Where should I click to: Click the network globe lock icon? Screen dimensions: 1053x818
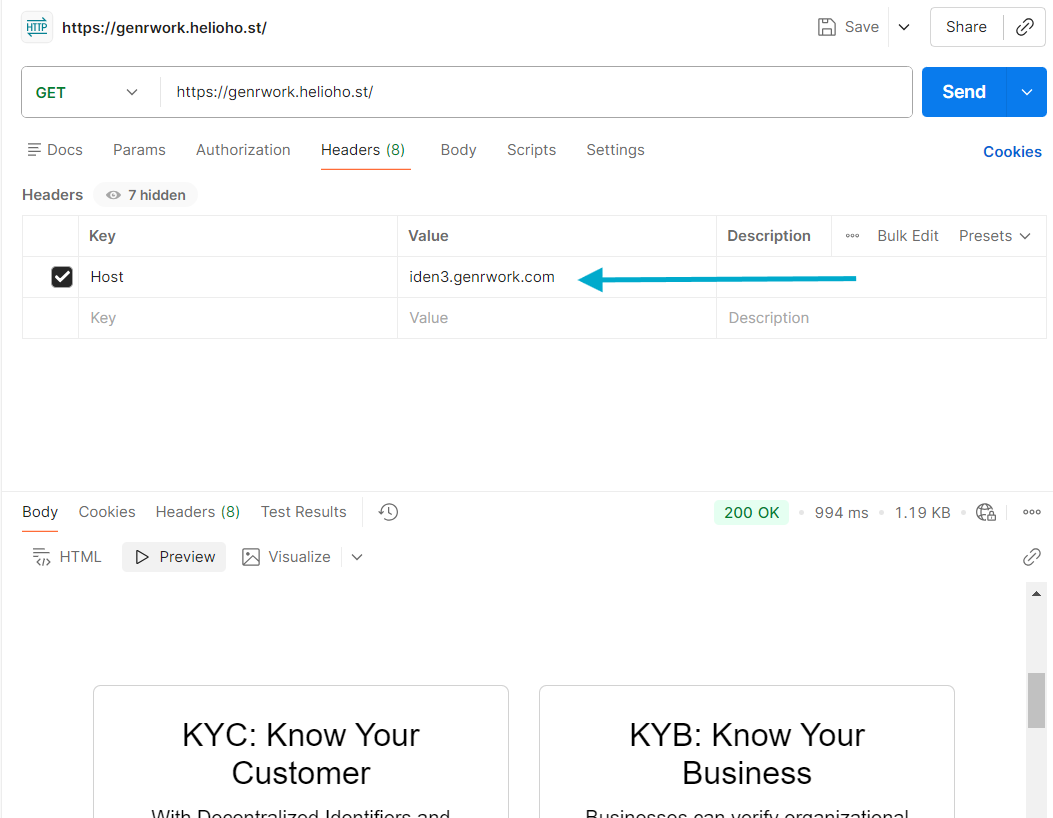(x=986, y=512)
